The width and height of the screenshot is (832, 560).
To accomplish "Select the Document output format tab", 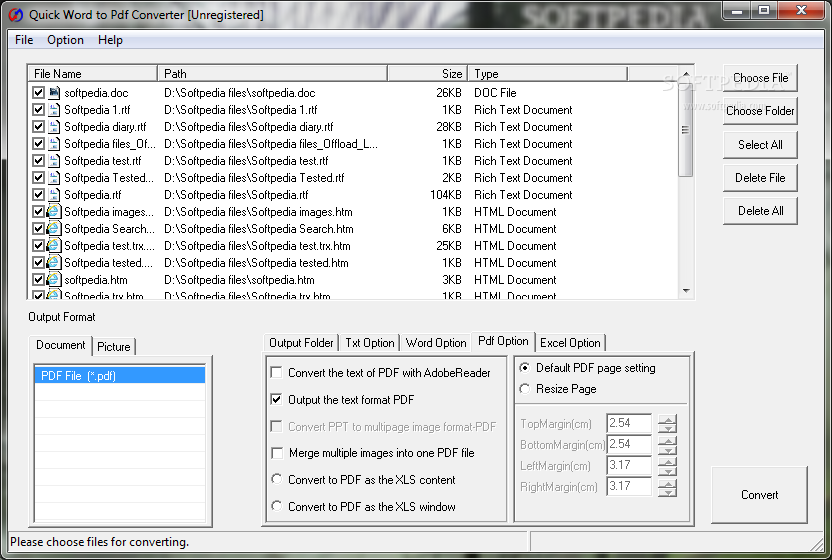I will pyautogui.click(x=60, y=345).
